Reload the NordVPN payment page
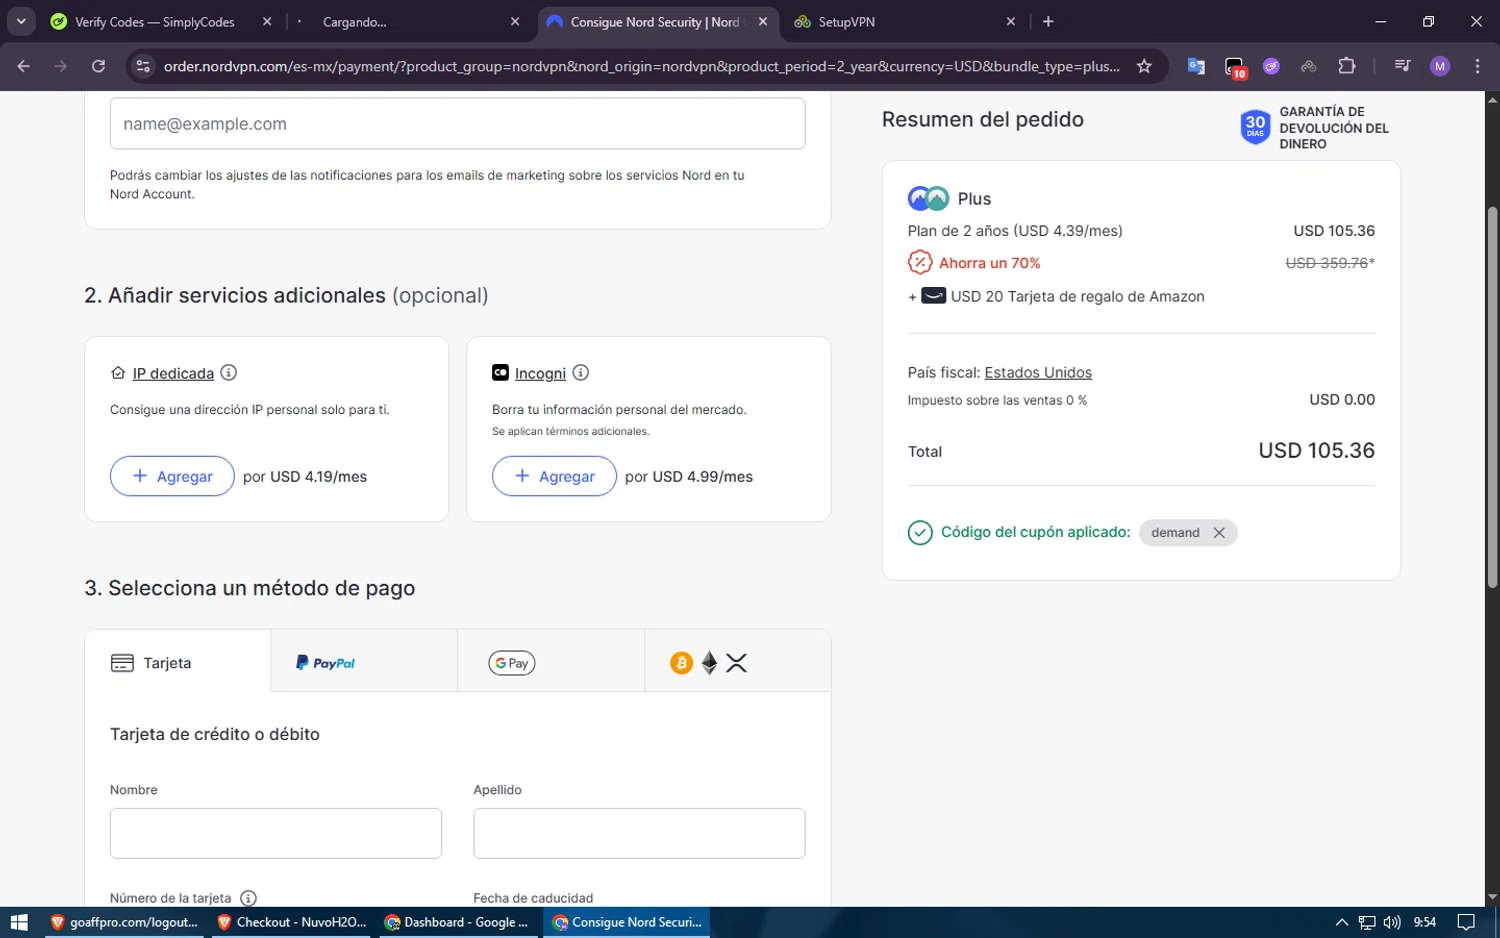This screenshot has height=938, width=1500. [98, 66]
